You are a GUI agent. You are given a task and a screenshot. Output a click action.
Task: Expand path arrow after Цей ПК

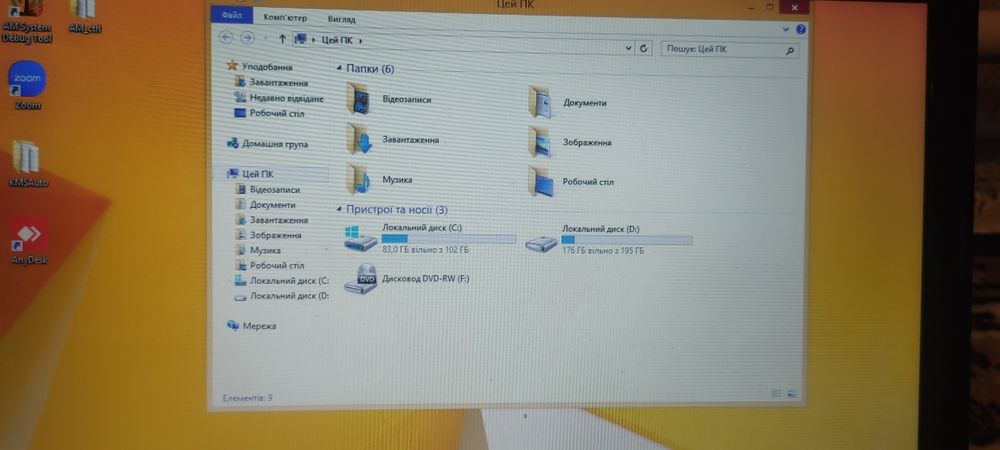click(360, 41)
